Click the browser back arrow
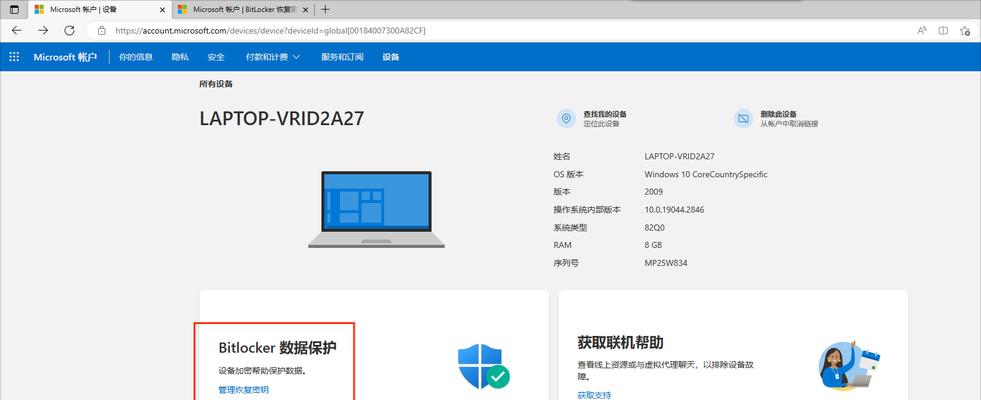Viewport: 981px width, 400px height. [16, 30]
